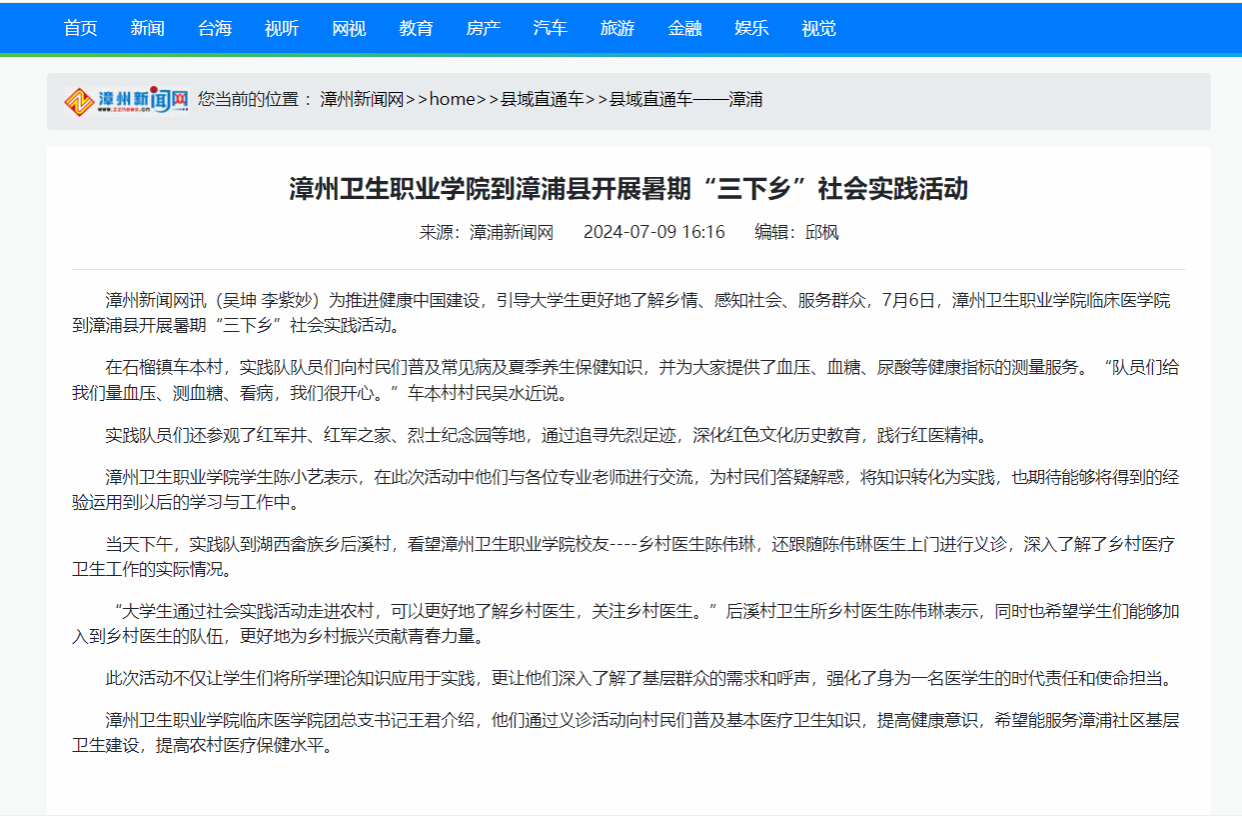
Task: Click the publish timestamp 2024-07-09 16:16
Action: coord(654,232)
